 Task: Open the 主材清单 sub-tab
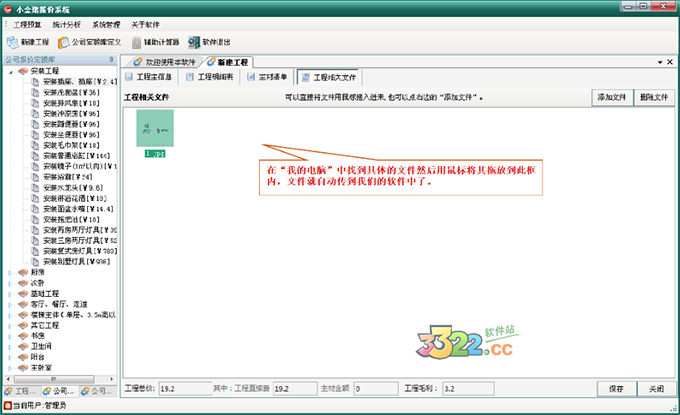[x=267, y=77]
